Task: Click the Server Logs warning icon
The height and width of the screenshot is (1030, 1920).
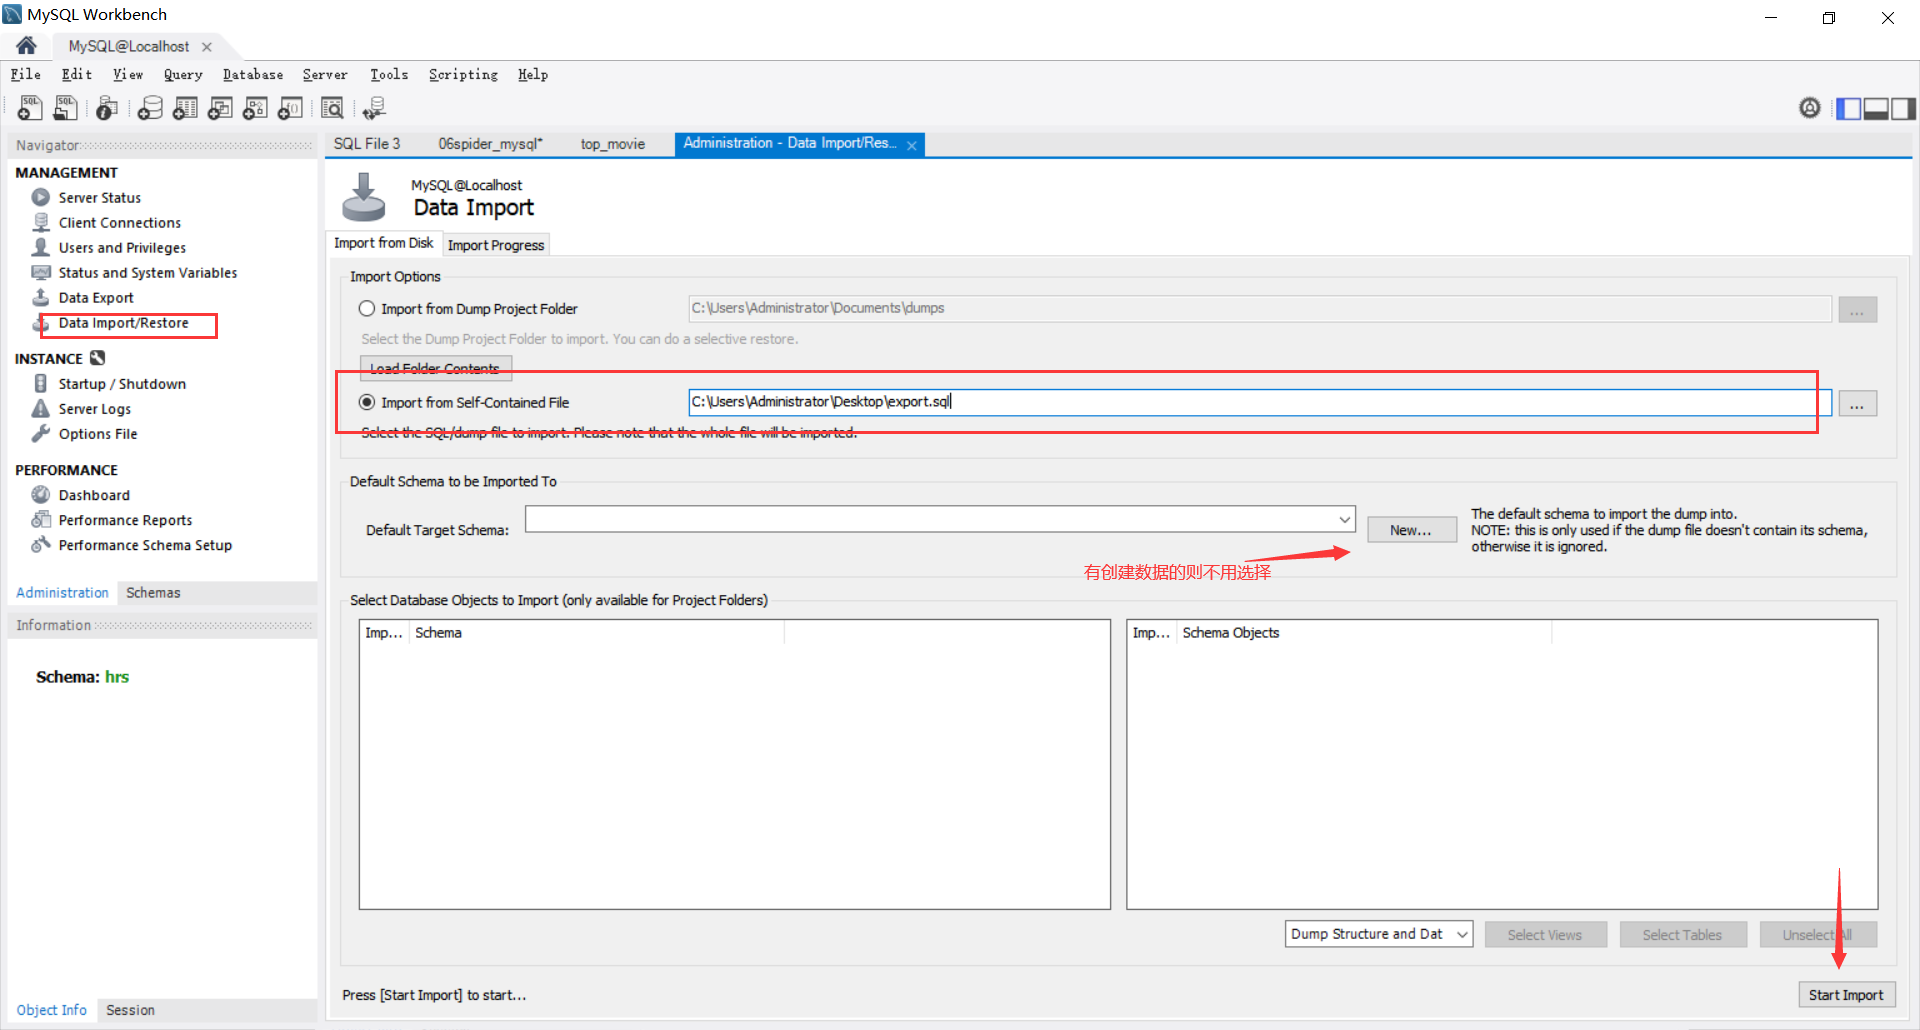Action: coord(41,408)
